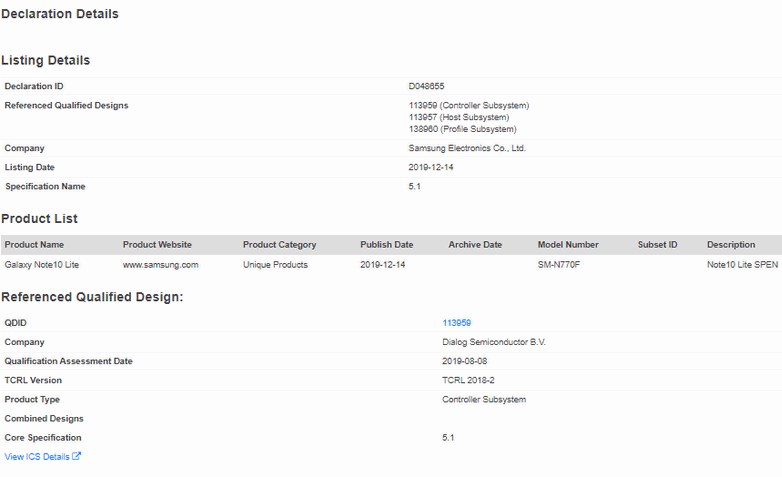Click the Model Number column header

pos(568,244)
